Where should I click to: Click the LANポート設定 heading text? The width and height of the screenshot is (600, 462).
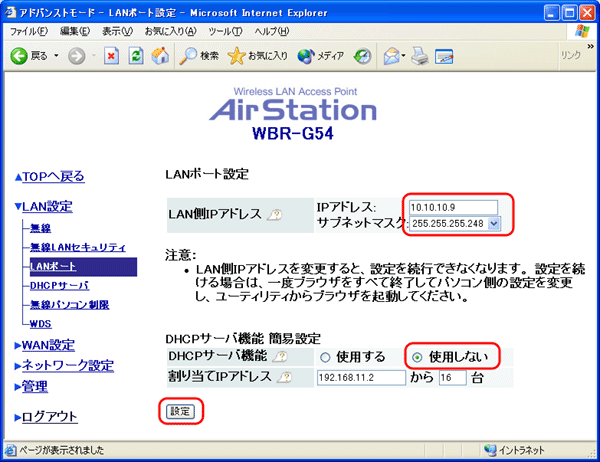point(207,174)
